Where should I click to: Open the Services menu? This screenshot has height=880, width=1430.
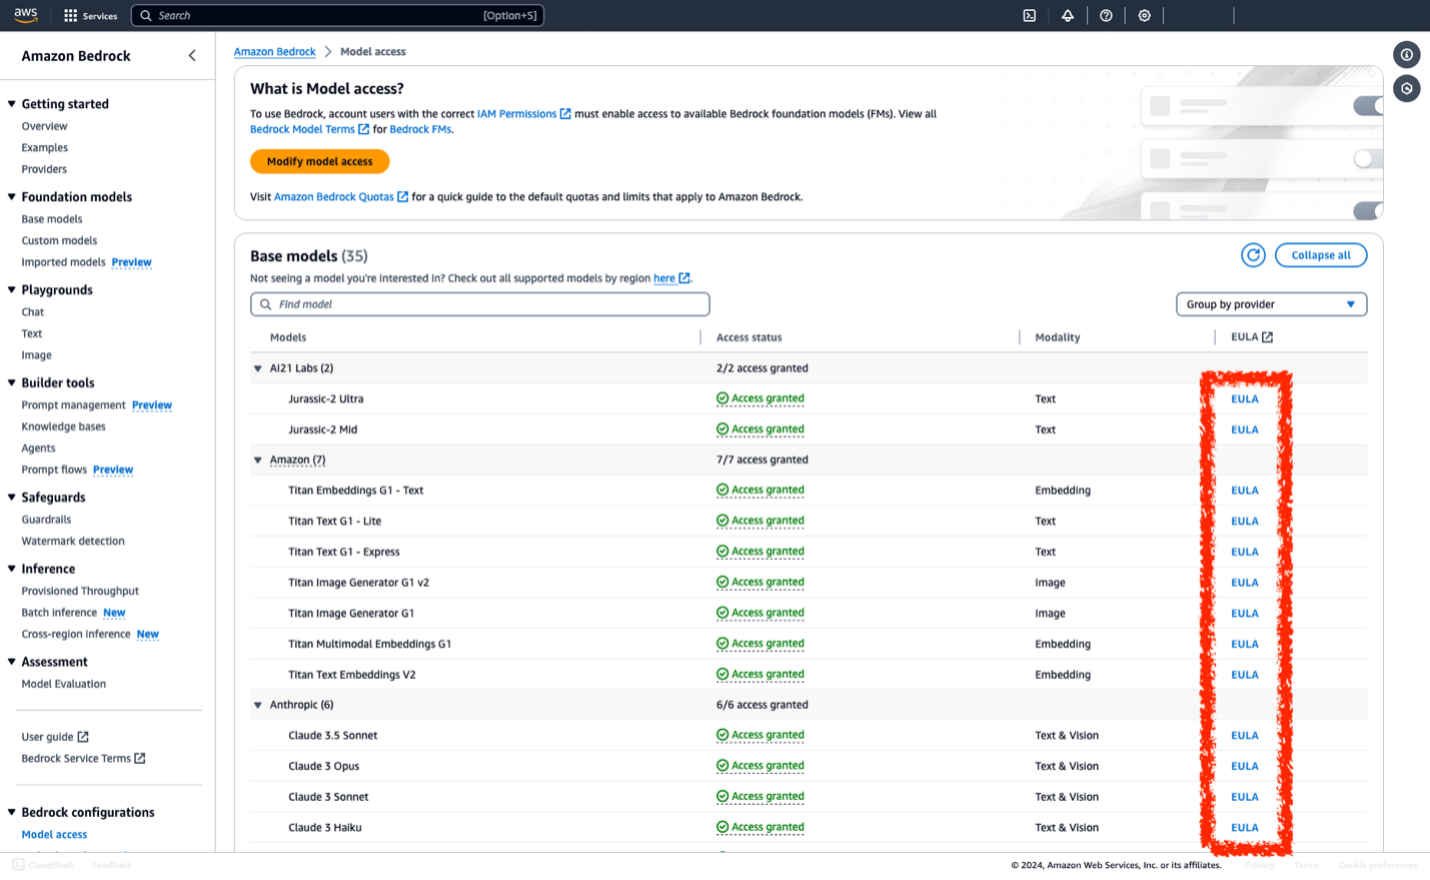tap(91, 15)
